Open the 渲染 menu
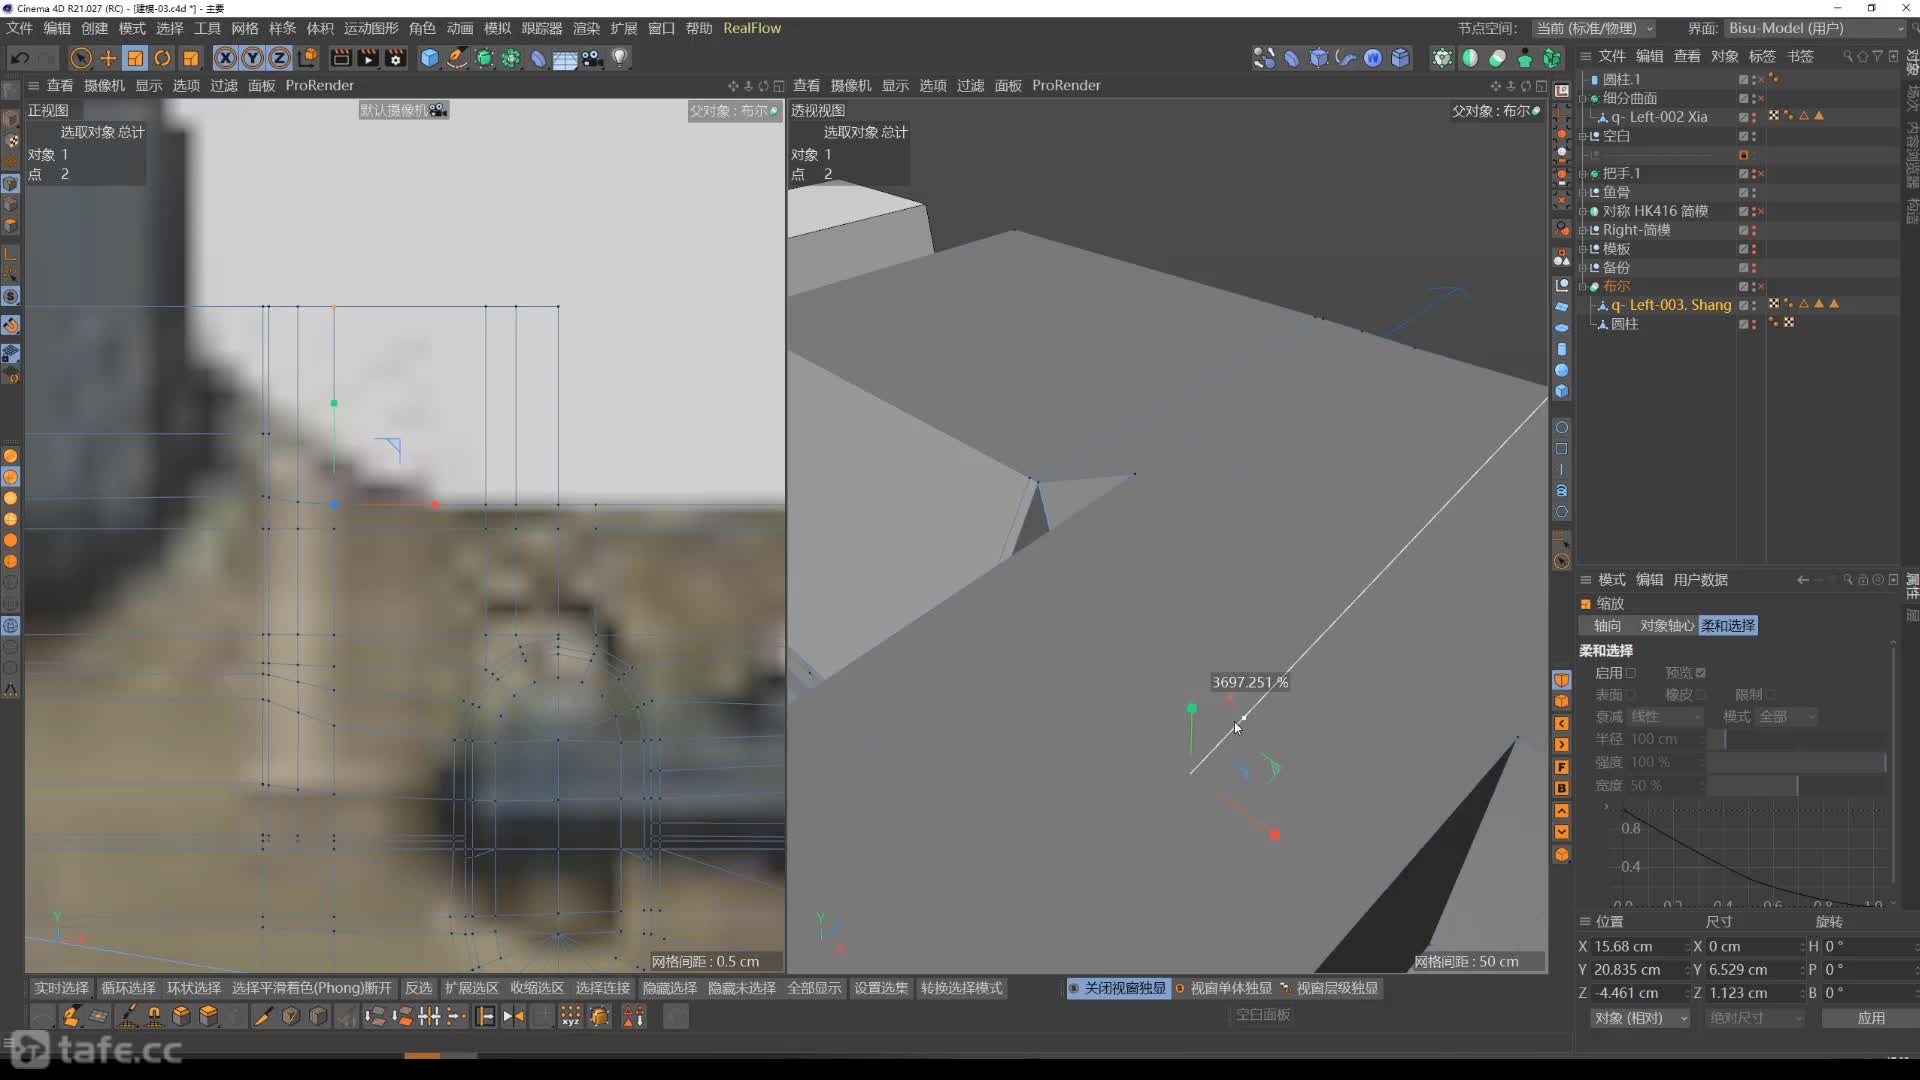The image size is (1920, 1080). coord(586,28)
